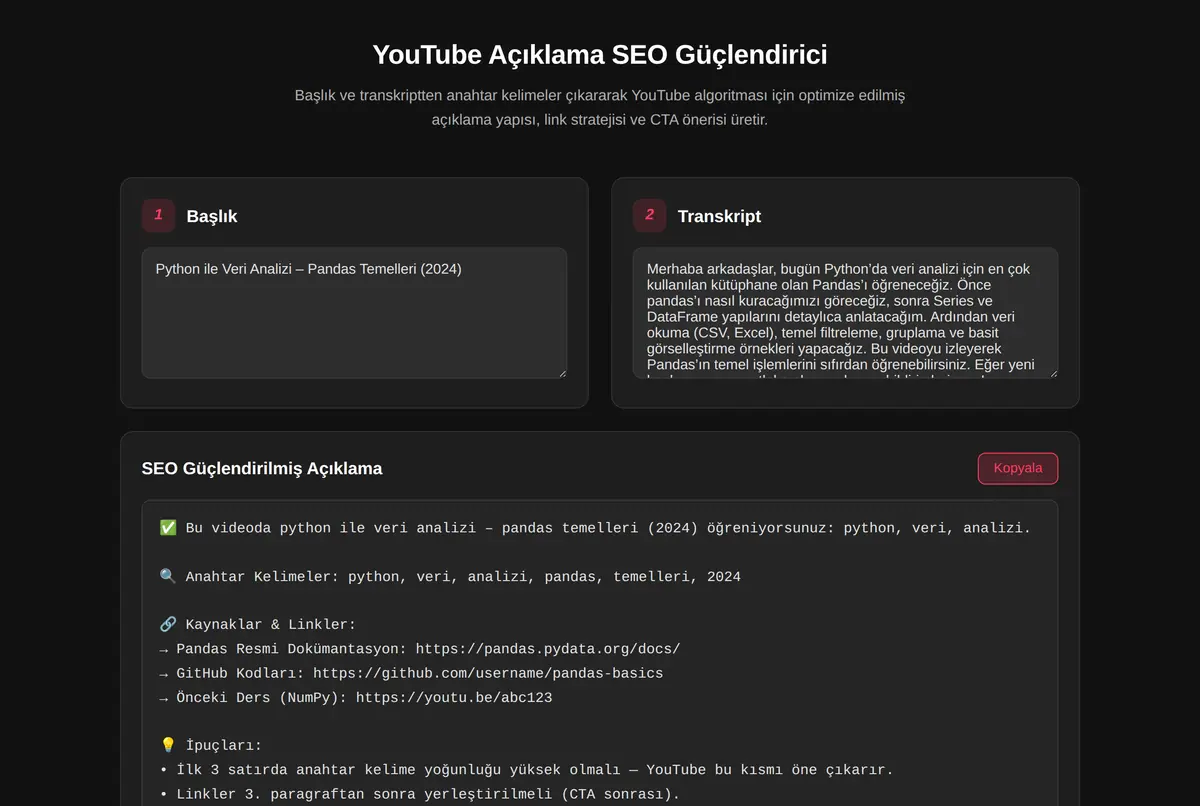This screenshot has height=806, width=1200.
Task: Click the page title YouTube Açıklama SEO Güçlendirici
Action: pos(600,54)
